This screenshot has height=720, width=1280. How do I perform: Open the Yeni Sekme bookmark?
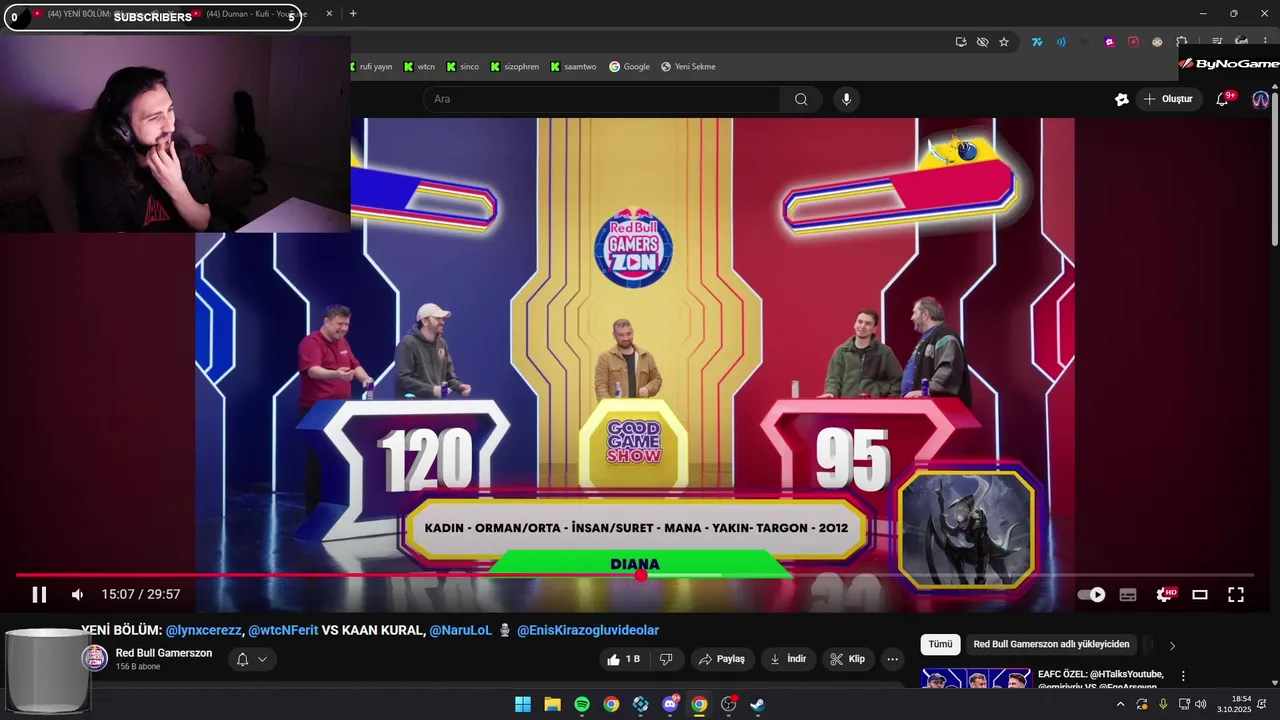click(688, 67)
